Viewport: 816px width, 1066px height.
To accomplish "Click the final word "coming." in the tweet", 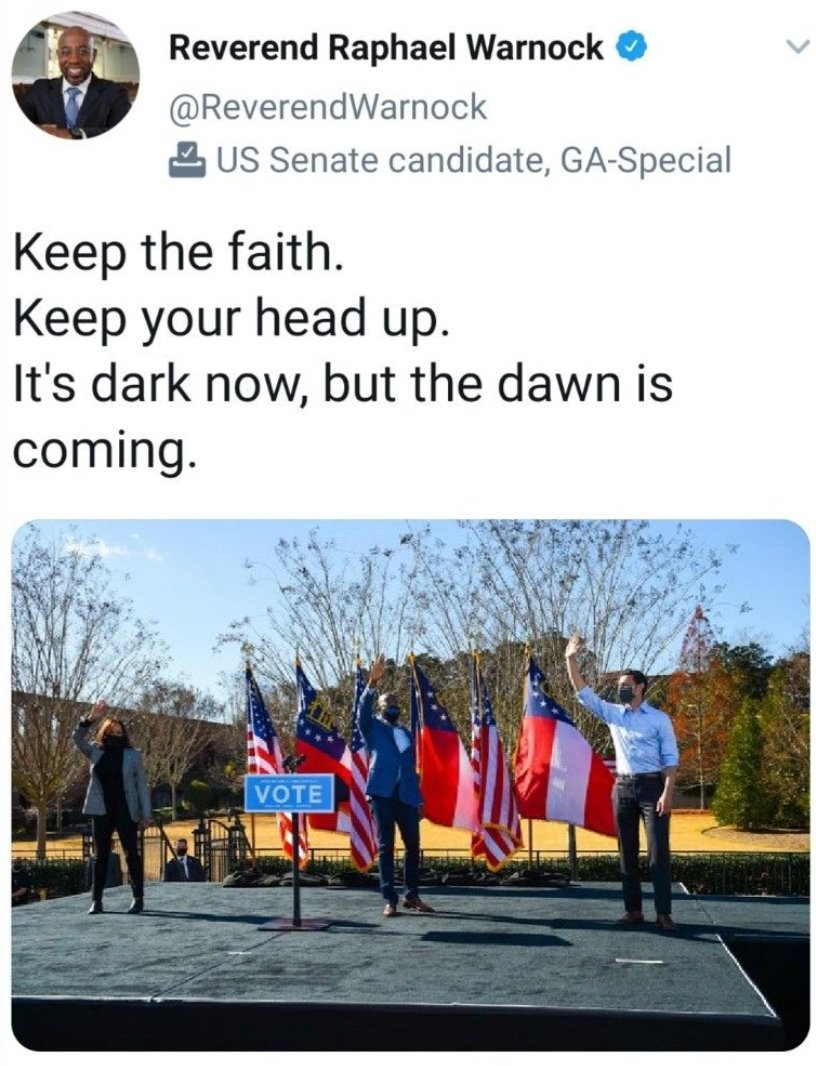I will pos(106,451).
